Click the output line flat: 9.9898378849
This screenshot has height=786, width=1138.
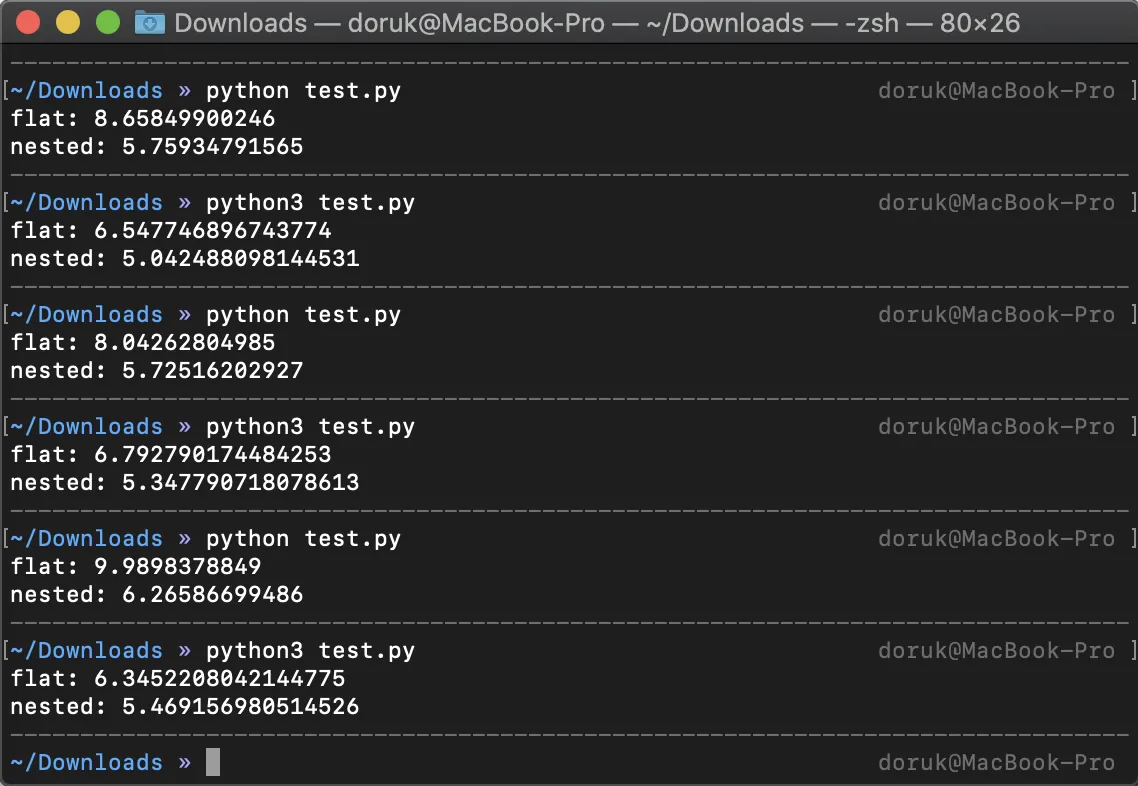pos(135,567)
